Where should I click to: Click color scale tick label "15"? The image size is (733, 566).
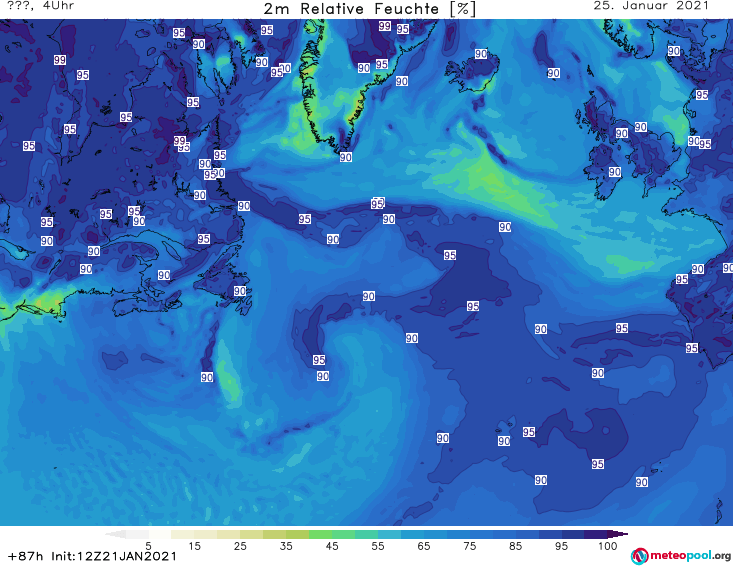click(194, 546)
